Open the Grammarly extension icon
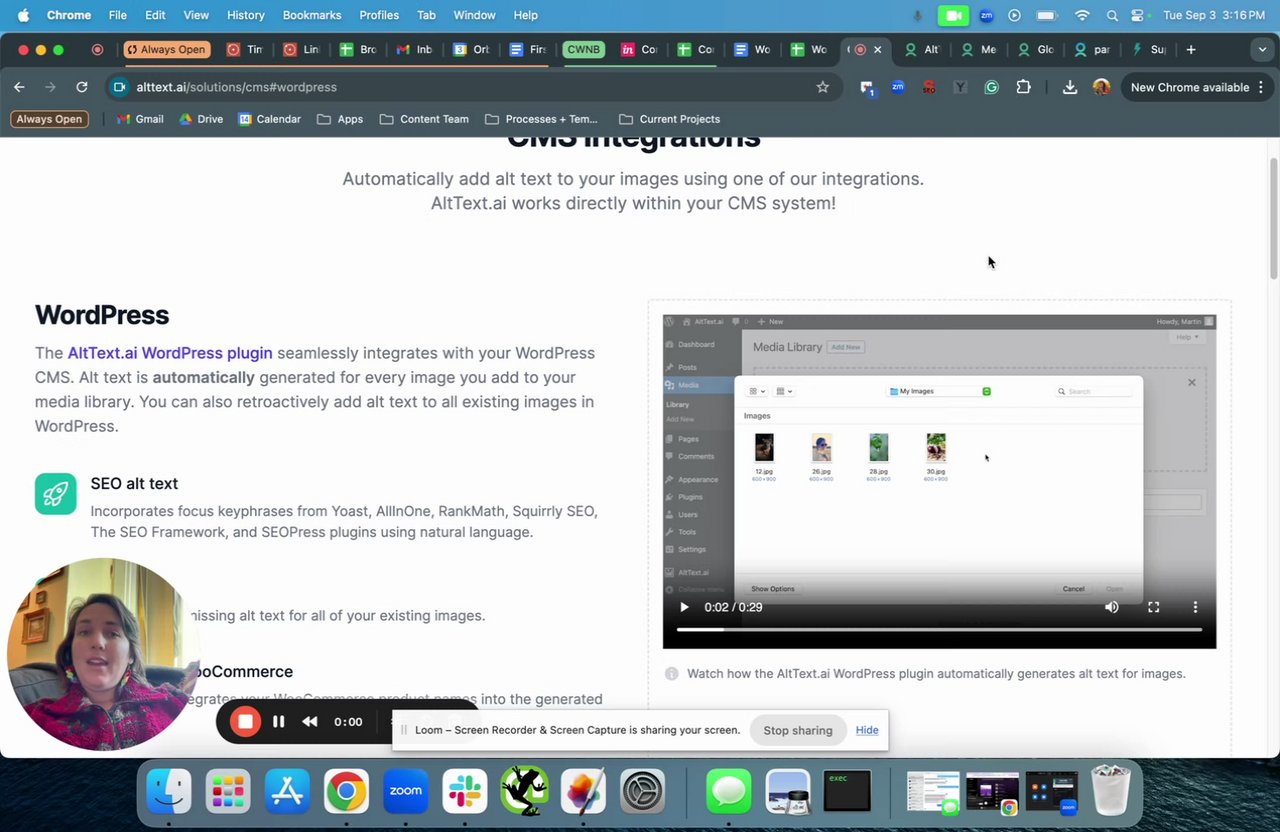This screenshot has width=1280, height=832. pos(991,87)
